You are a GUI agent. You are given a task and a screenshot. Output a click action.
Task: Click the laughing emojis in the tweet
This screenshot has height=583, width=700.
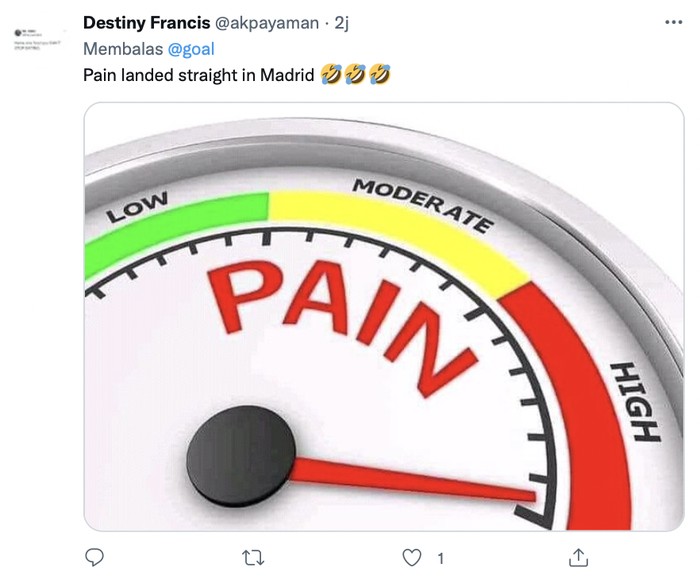355,75
